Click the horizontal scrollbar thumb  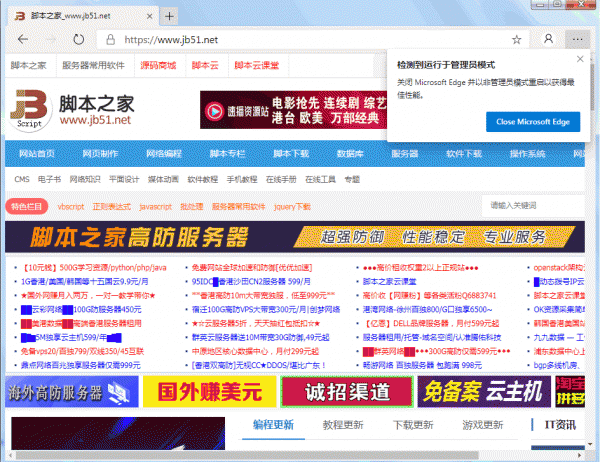coord(247,455)
